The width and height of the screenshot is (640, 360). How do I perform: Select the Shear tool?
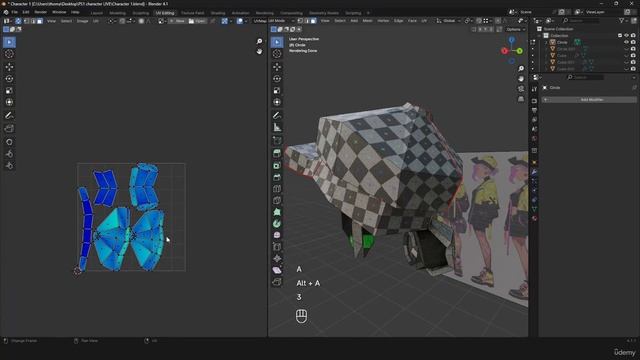coord(277,270)
